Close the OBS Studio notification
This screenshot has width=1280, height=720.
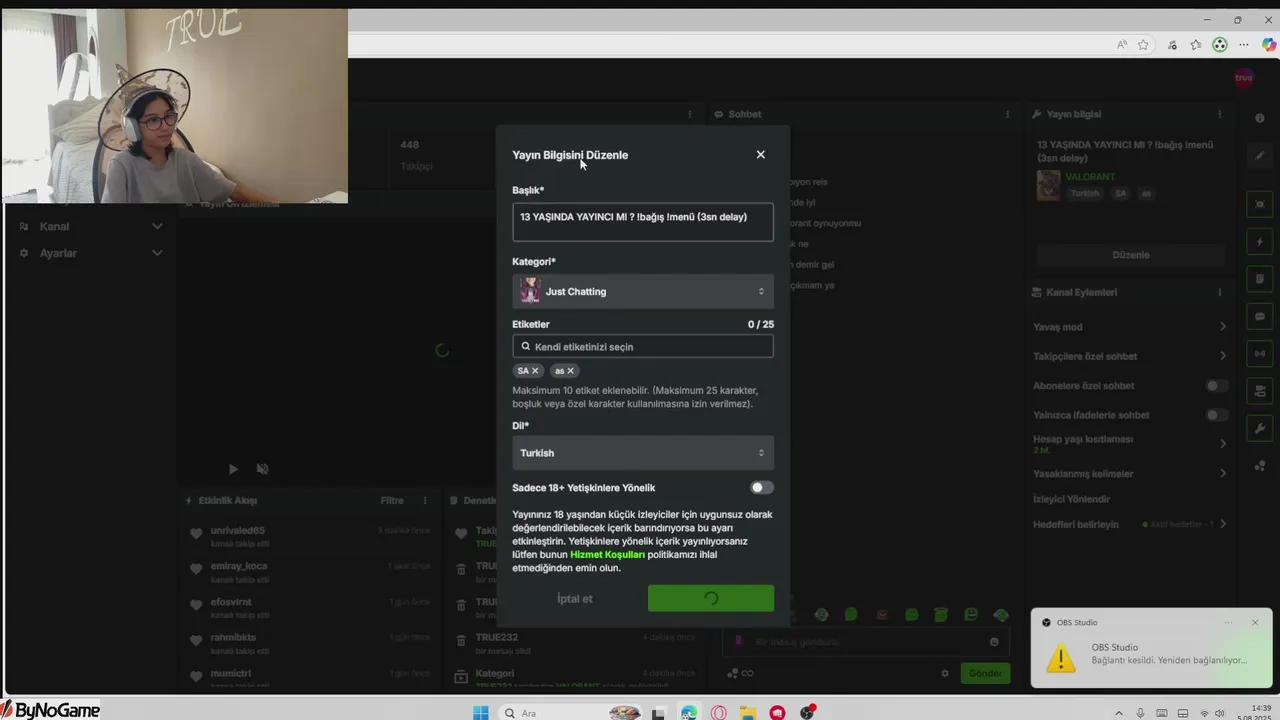coord(1255,622)
